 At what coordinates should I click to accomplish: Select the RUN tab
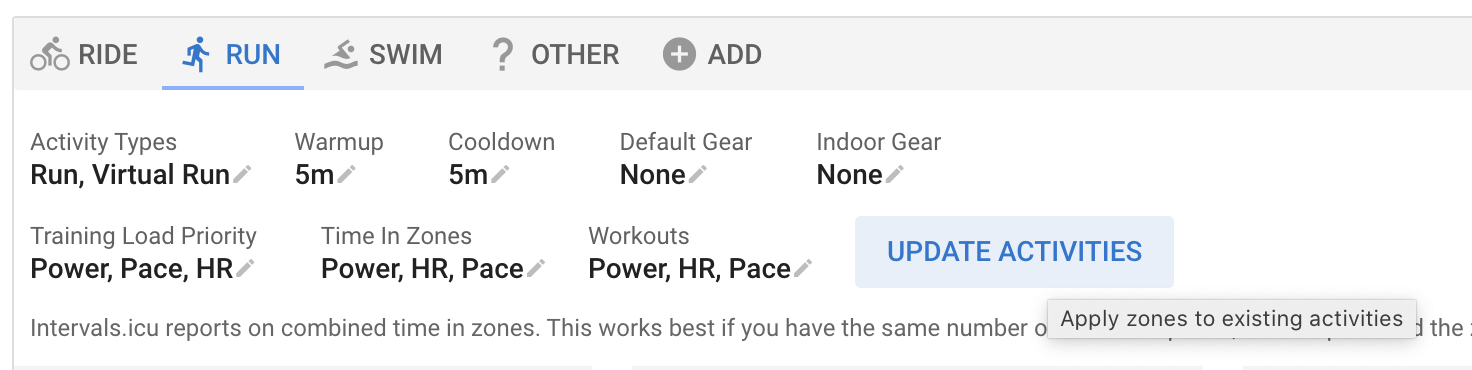(x=232, y=54)
